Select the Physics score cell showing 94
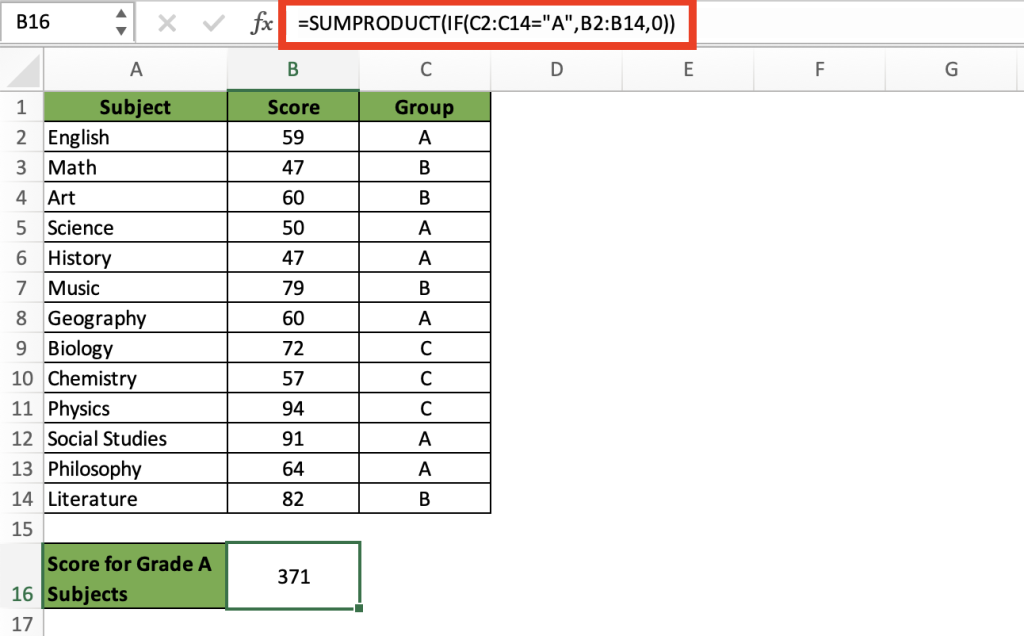 coord(293,408)
